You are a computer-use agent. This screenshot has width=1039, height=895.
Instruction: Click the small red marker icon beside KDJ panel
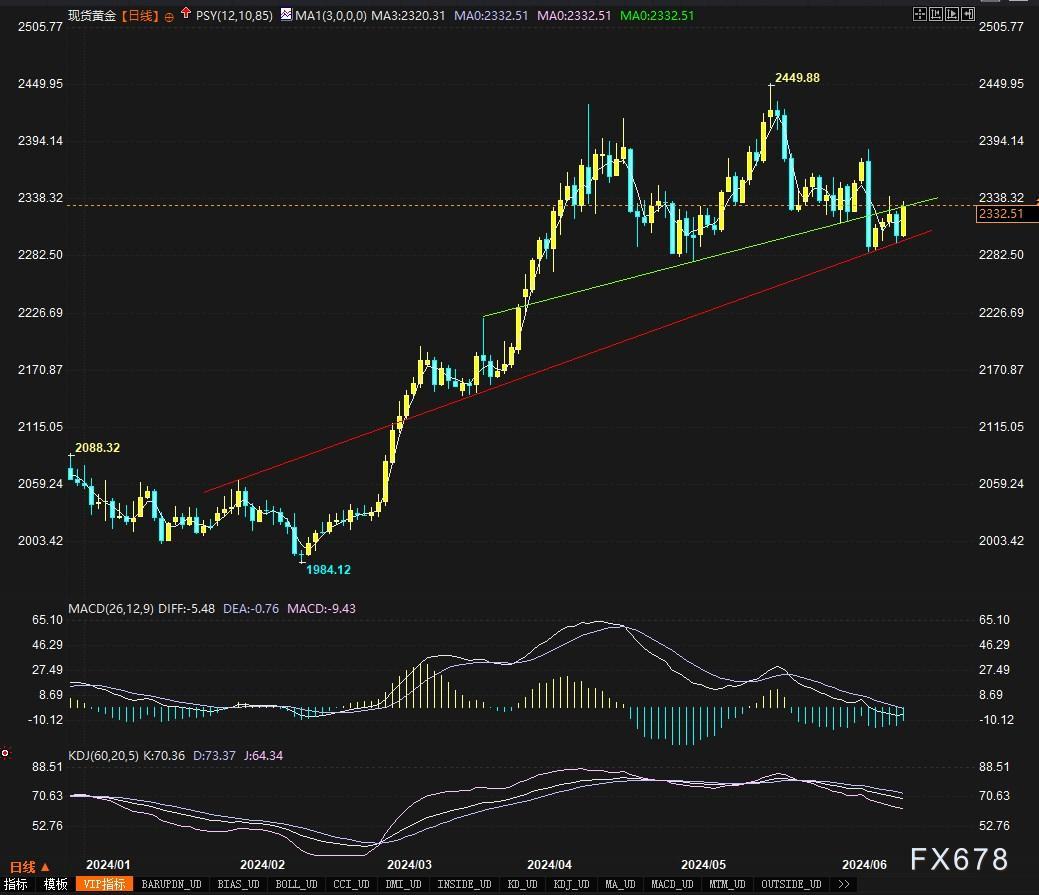pyautogui.click(x=6, y=752)
